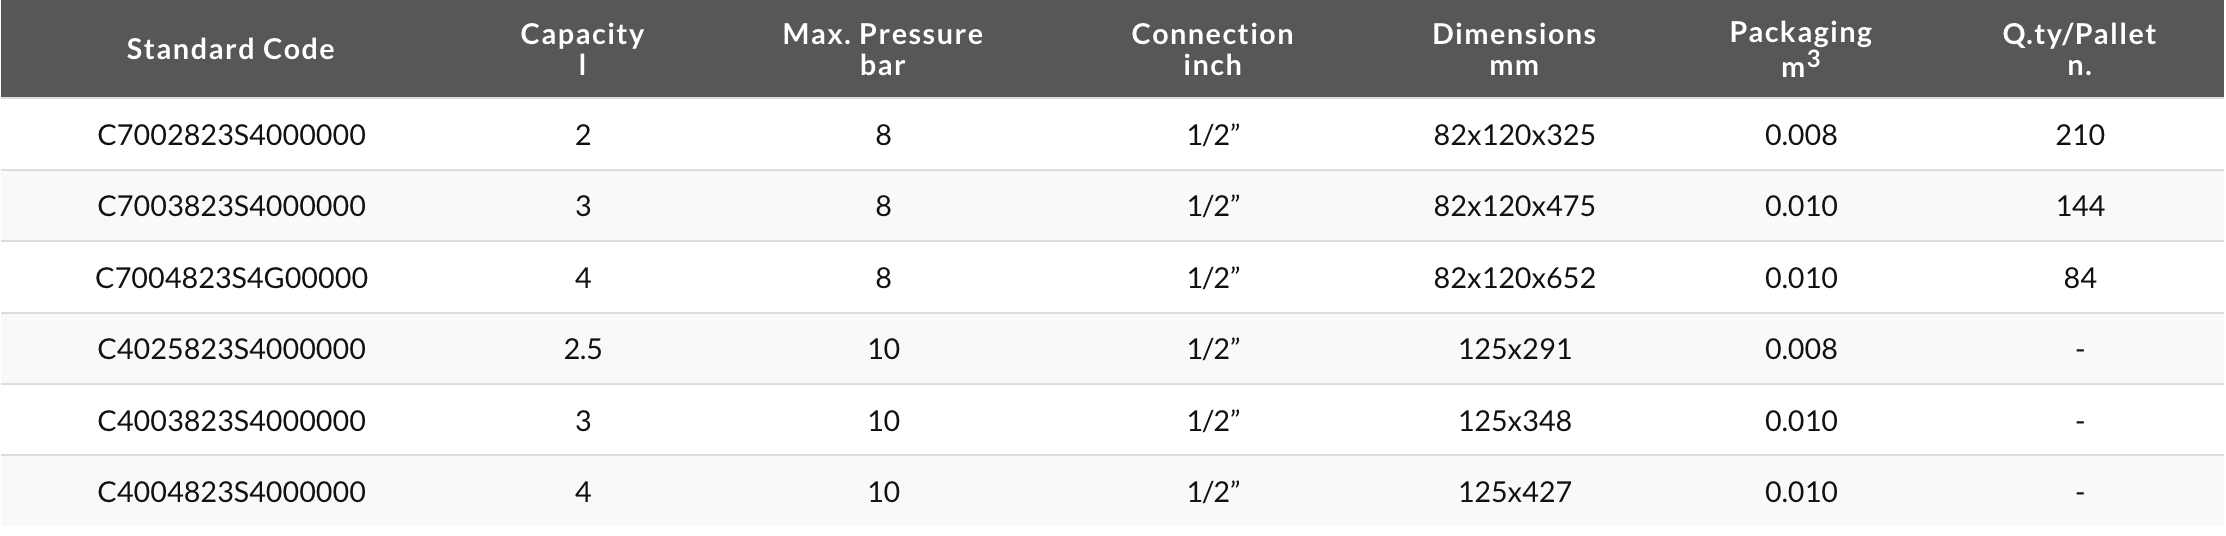Click the Max. Pressure bar header
2226x536 pixels.
pyautogui.click(x=883, y=49)
